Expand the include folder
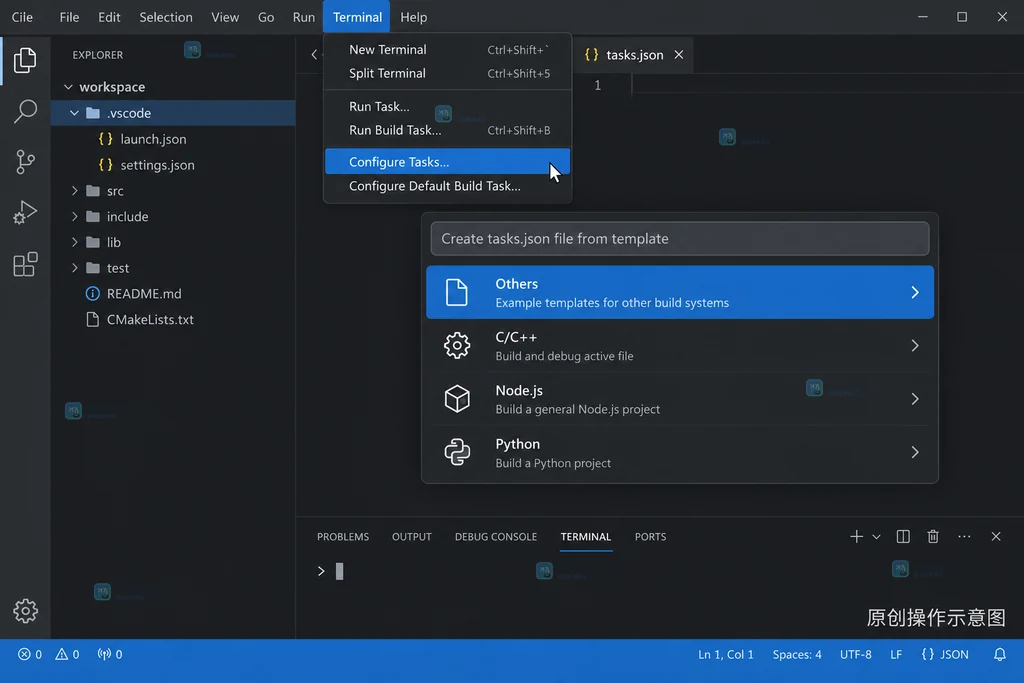Image resolution: width=1024 pixels, height=683 pixels. (x=74, y=216)
